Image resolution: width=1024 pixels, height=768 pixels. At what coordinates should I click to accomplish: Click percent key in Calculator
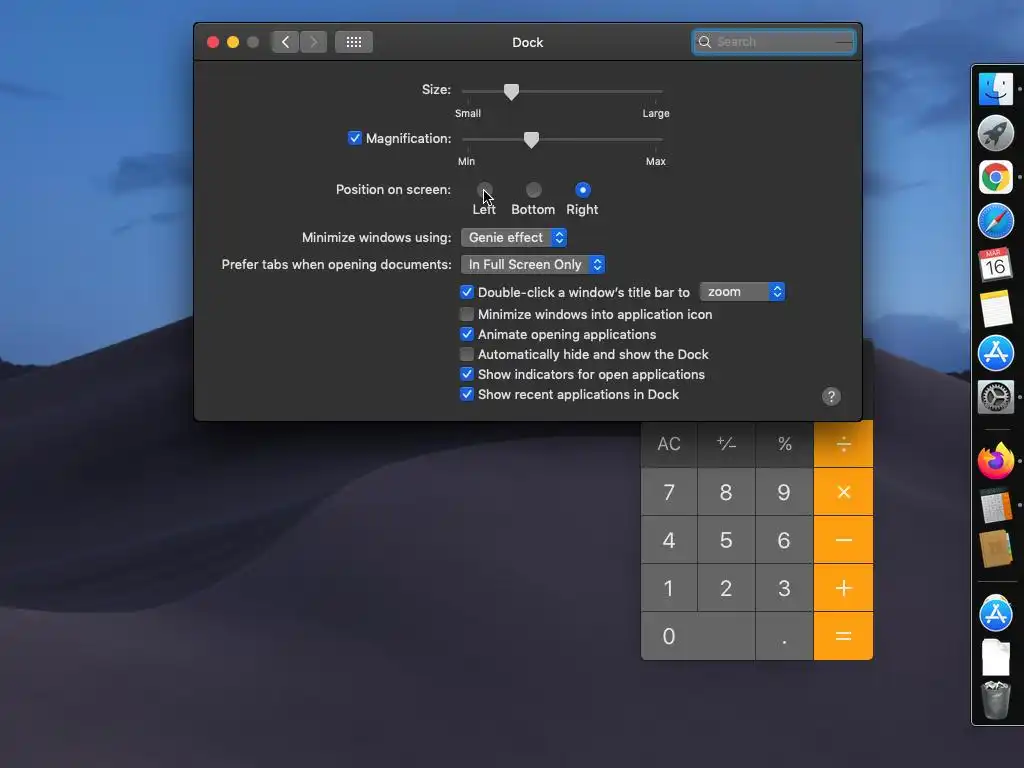point(784,444)
